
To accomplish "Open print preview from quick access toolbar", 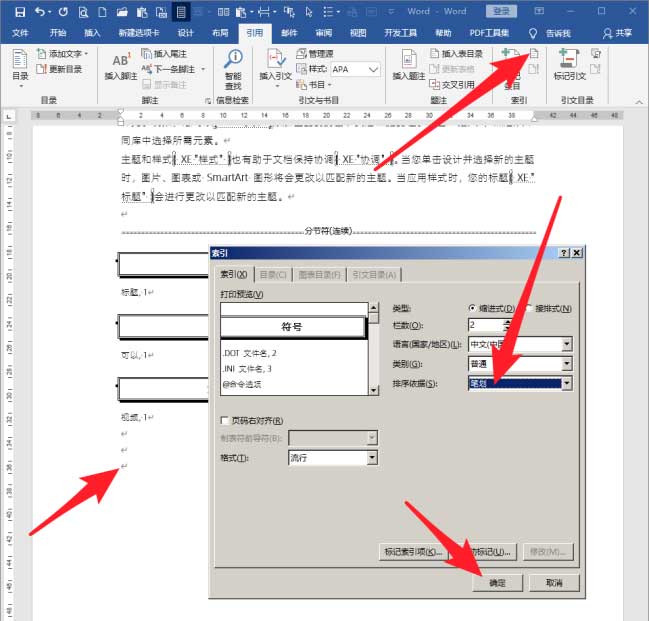I will coord(83,12).
